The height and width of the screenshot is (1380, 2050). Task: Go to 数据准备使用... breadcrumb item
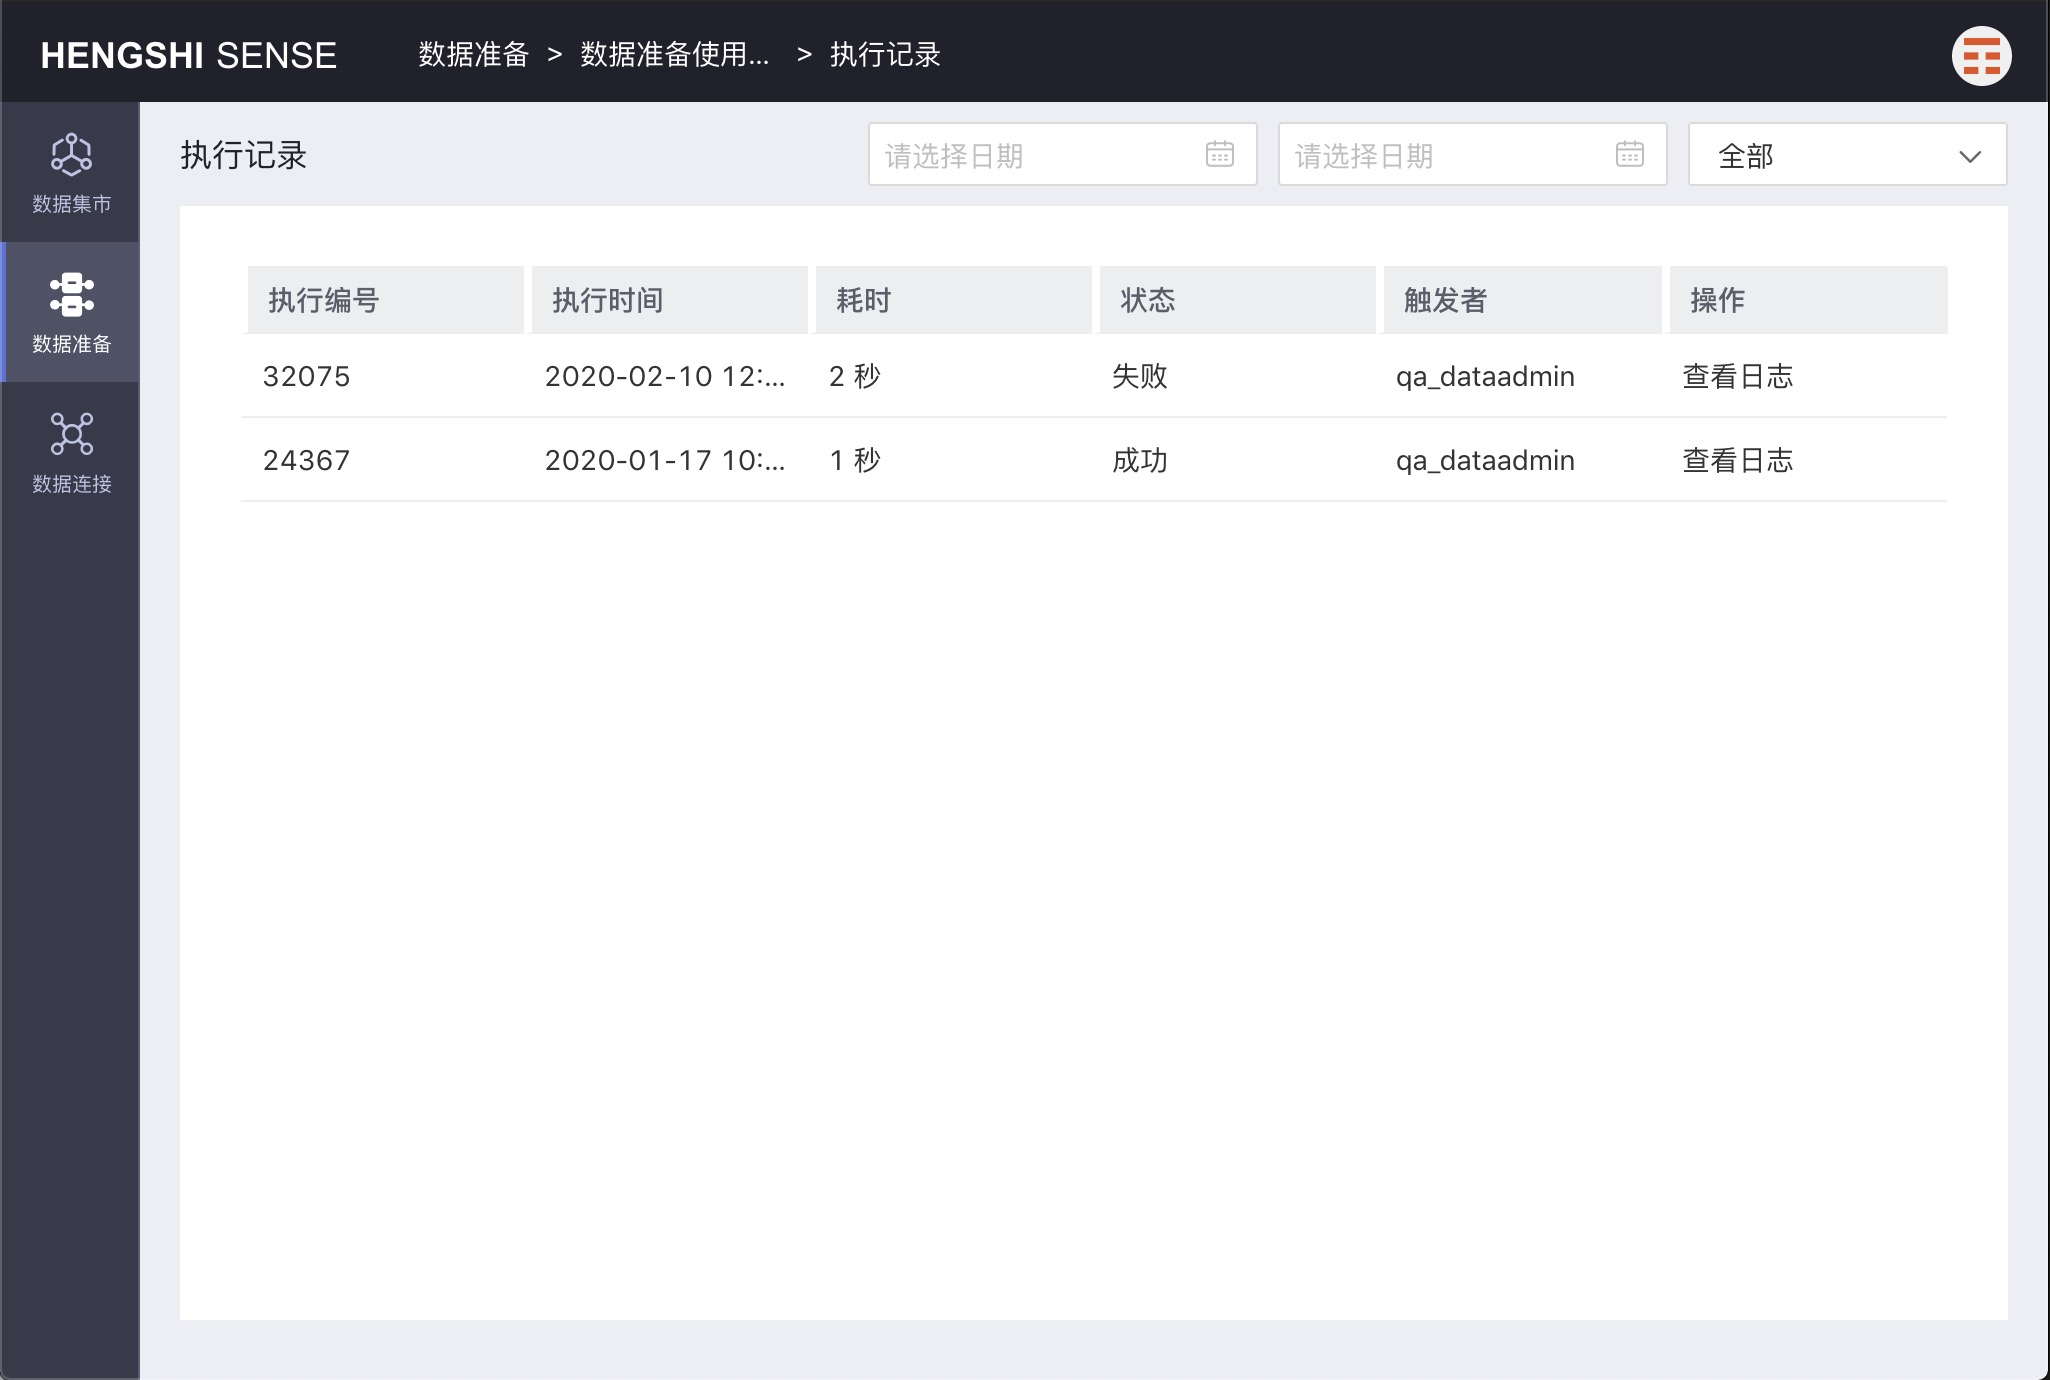click(675, 54)
